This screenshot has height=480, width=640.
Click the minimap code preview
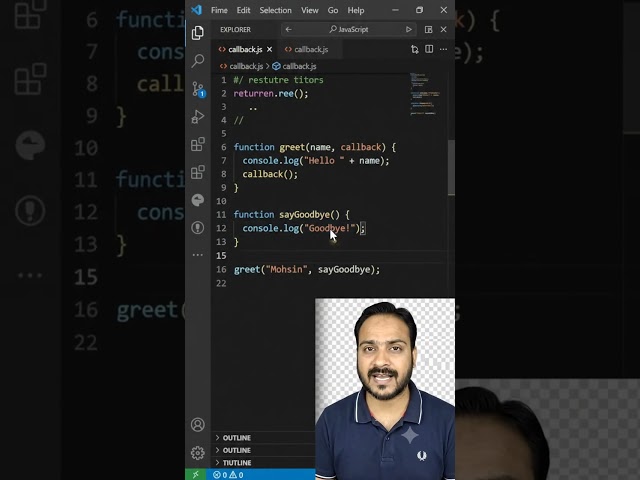click(424, 94)
